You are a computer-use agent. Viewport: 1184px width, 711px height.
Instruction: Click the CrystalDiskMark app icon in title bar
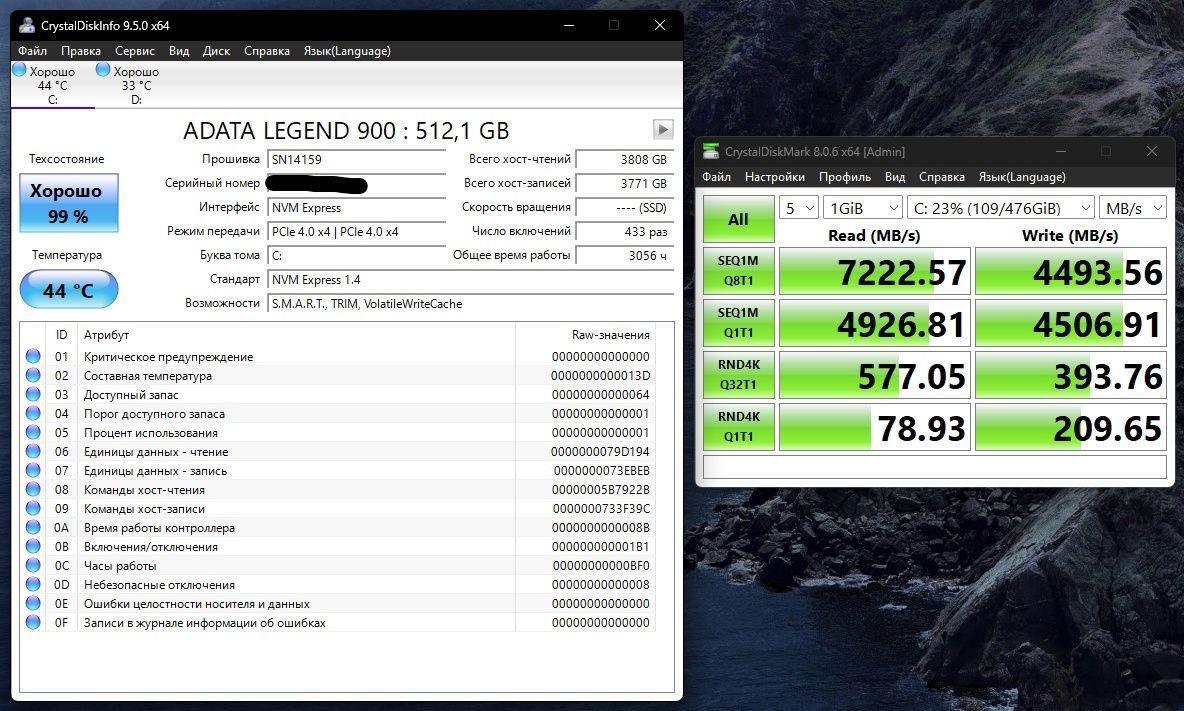711,151
